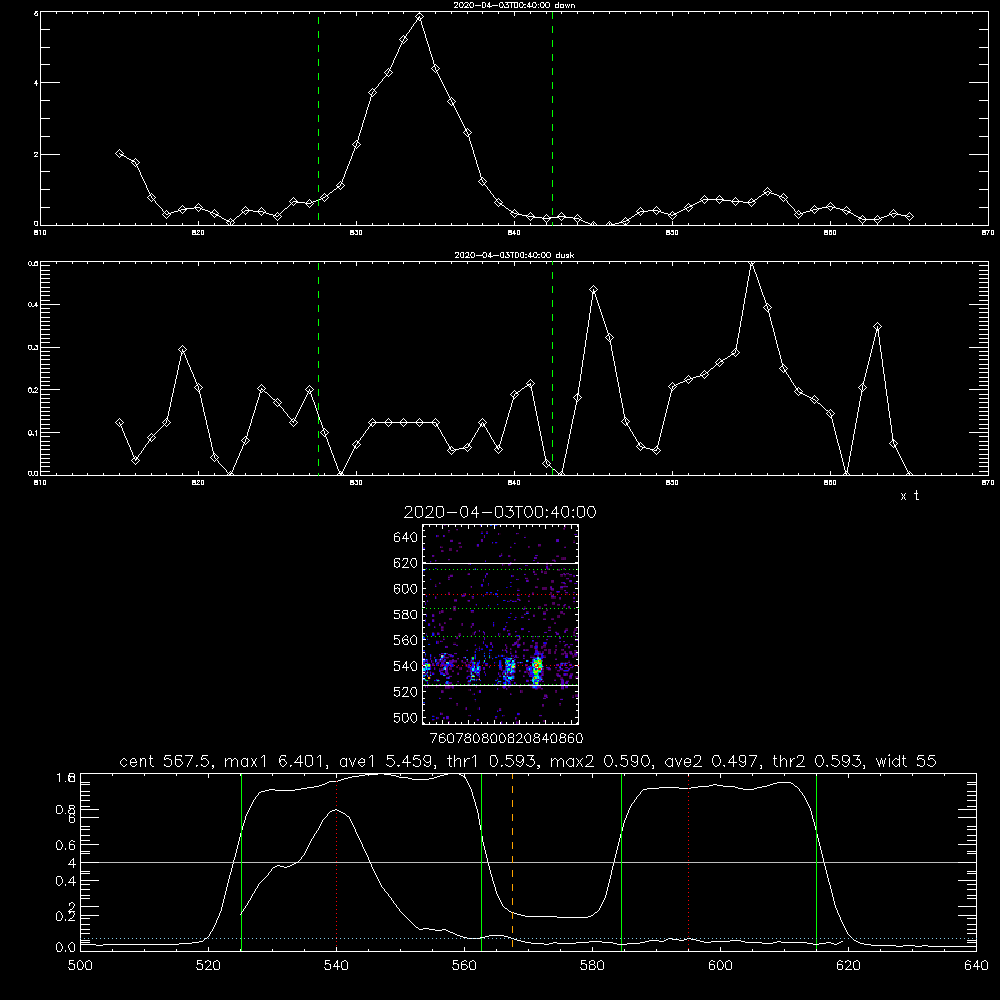Click the solid horizontal threshold line in the bottom plot
This screenshot has height=1000, width=1000.
click(x=528, y=862)
